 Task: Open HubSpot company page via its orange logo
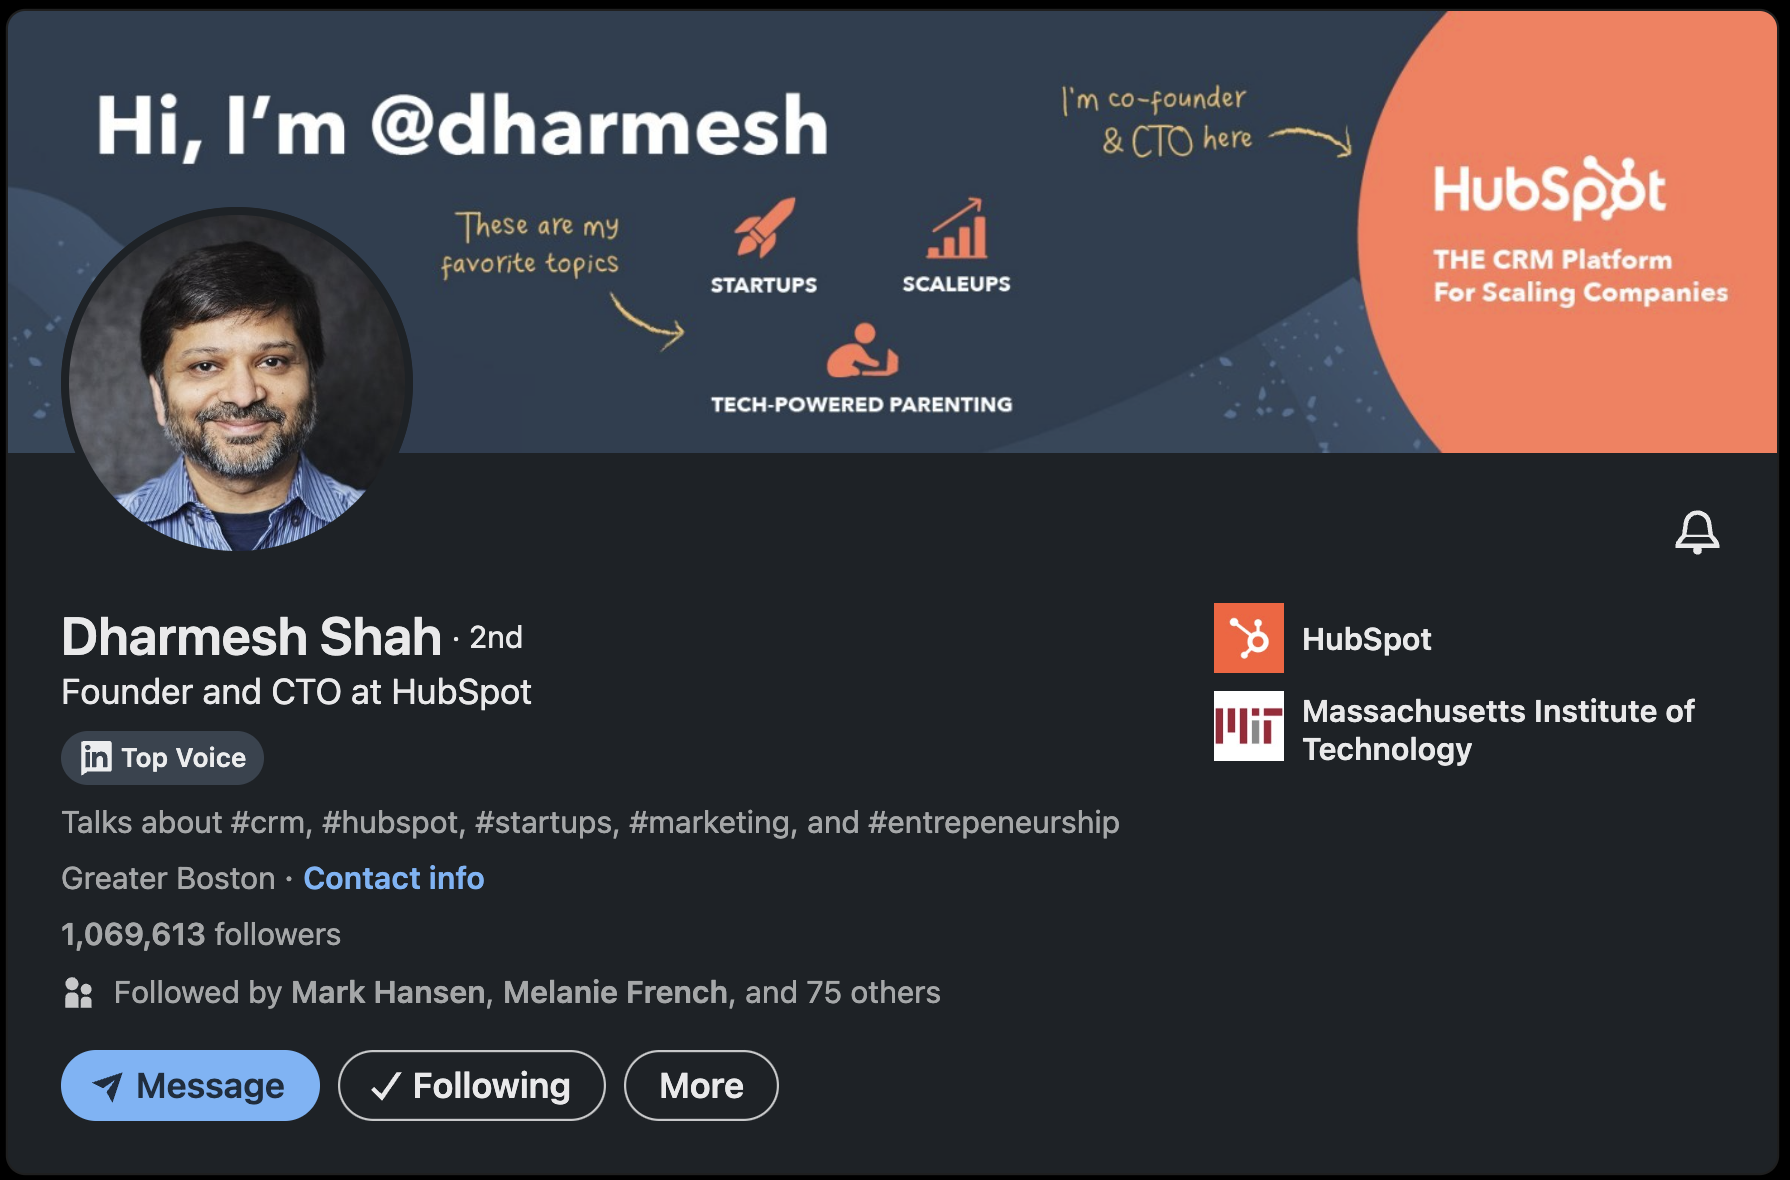click(x=1248, y=639)
